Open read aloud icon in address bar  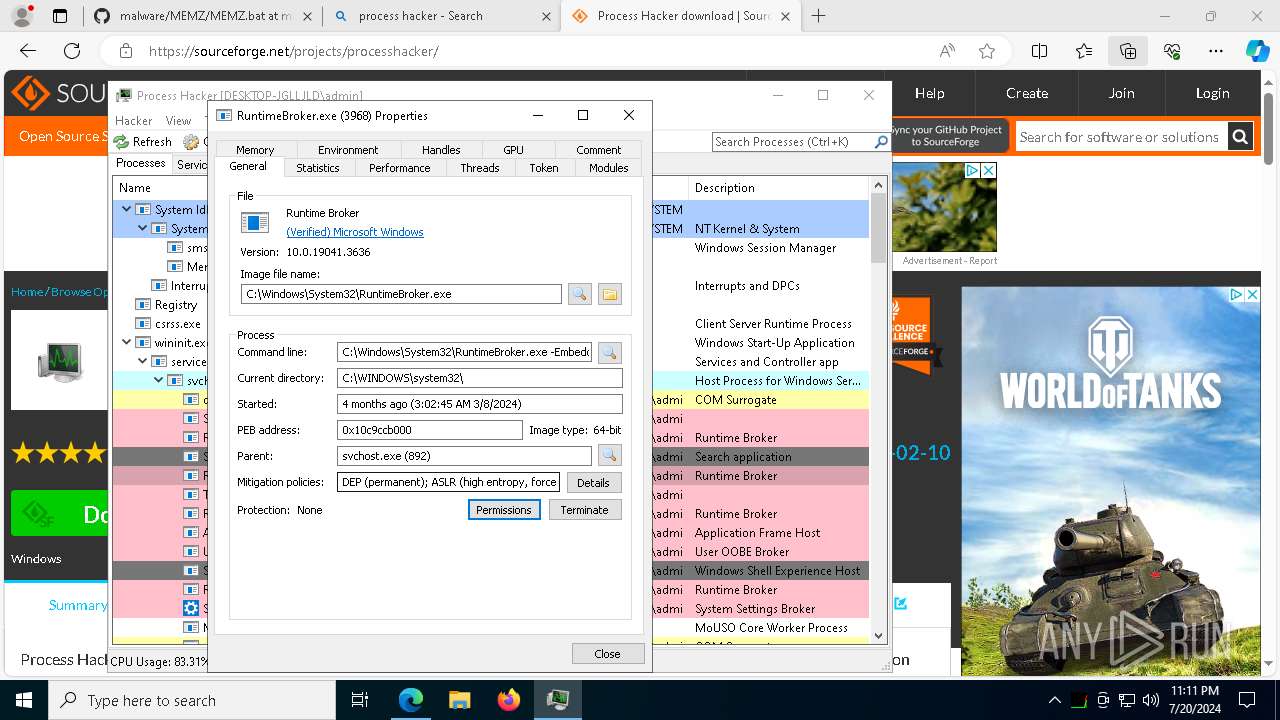[946, 51]
